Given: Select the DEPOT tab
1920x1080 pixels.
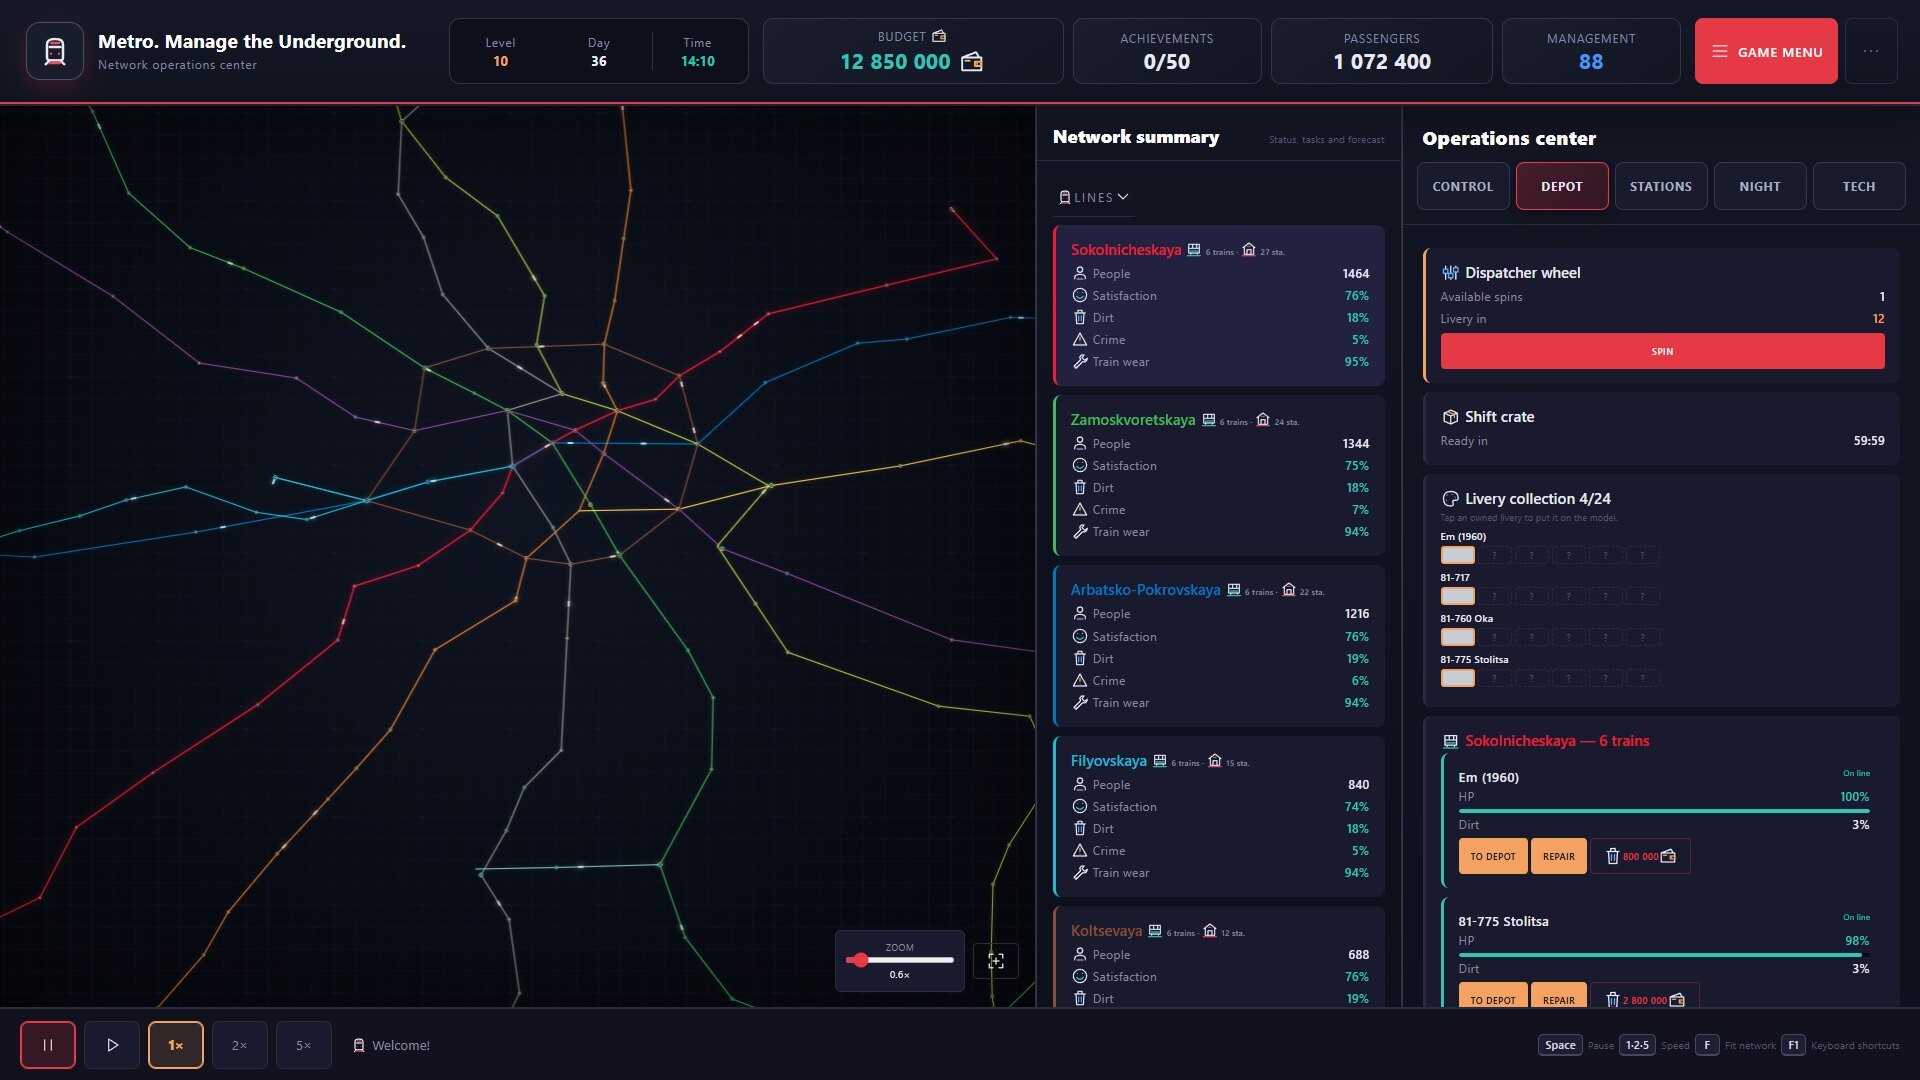Looking at the screenshot, I should [1562, 186].
